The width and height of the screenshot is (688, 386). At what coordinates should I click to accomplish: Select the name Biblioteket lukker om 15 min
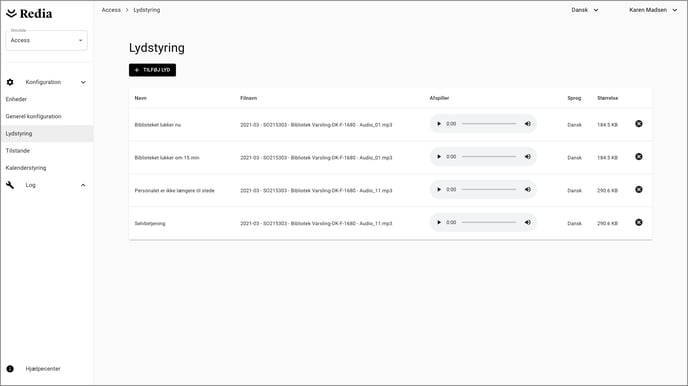coord(167,158)
